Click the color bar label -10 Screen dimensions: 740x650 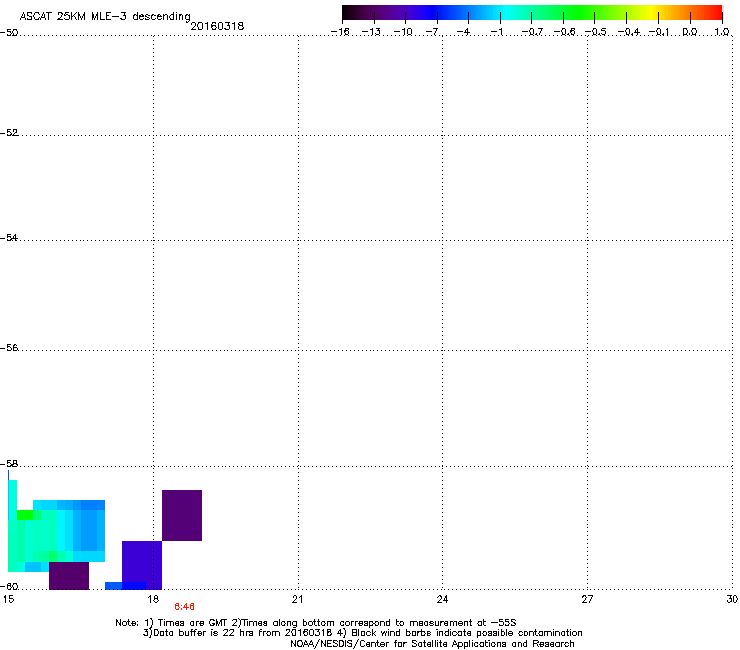pos(403,32)
